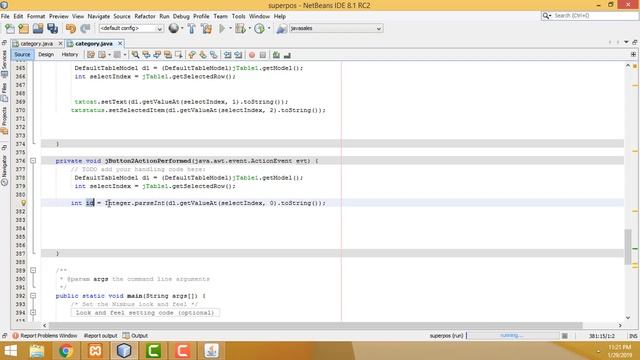Image resolution: width=640 pixels, height=360 pixels.
Task: Collapse the jButton2ActionPerformed method fold
Action: point(33,161)
